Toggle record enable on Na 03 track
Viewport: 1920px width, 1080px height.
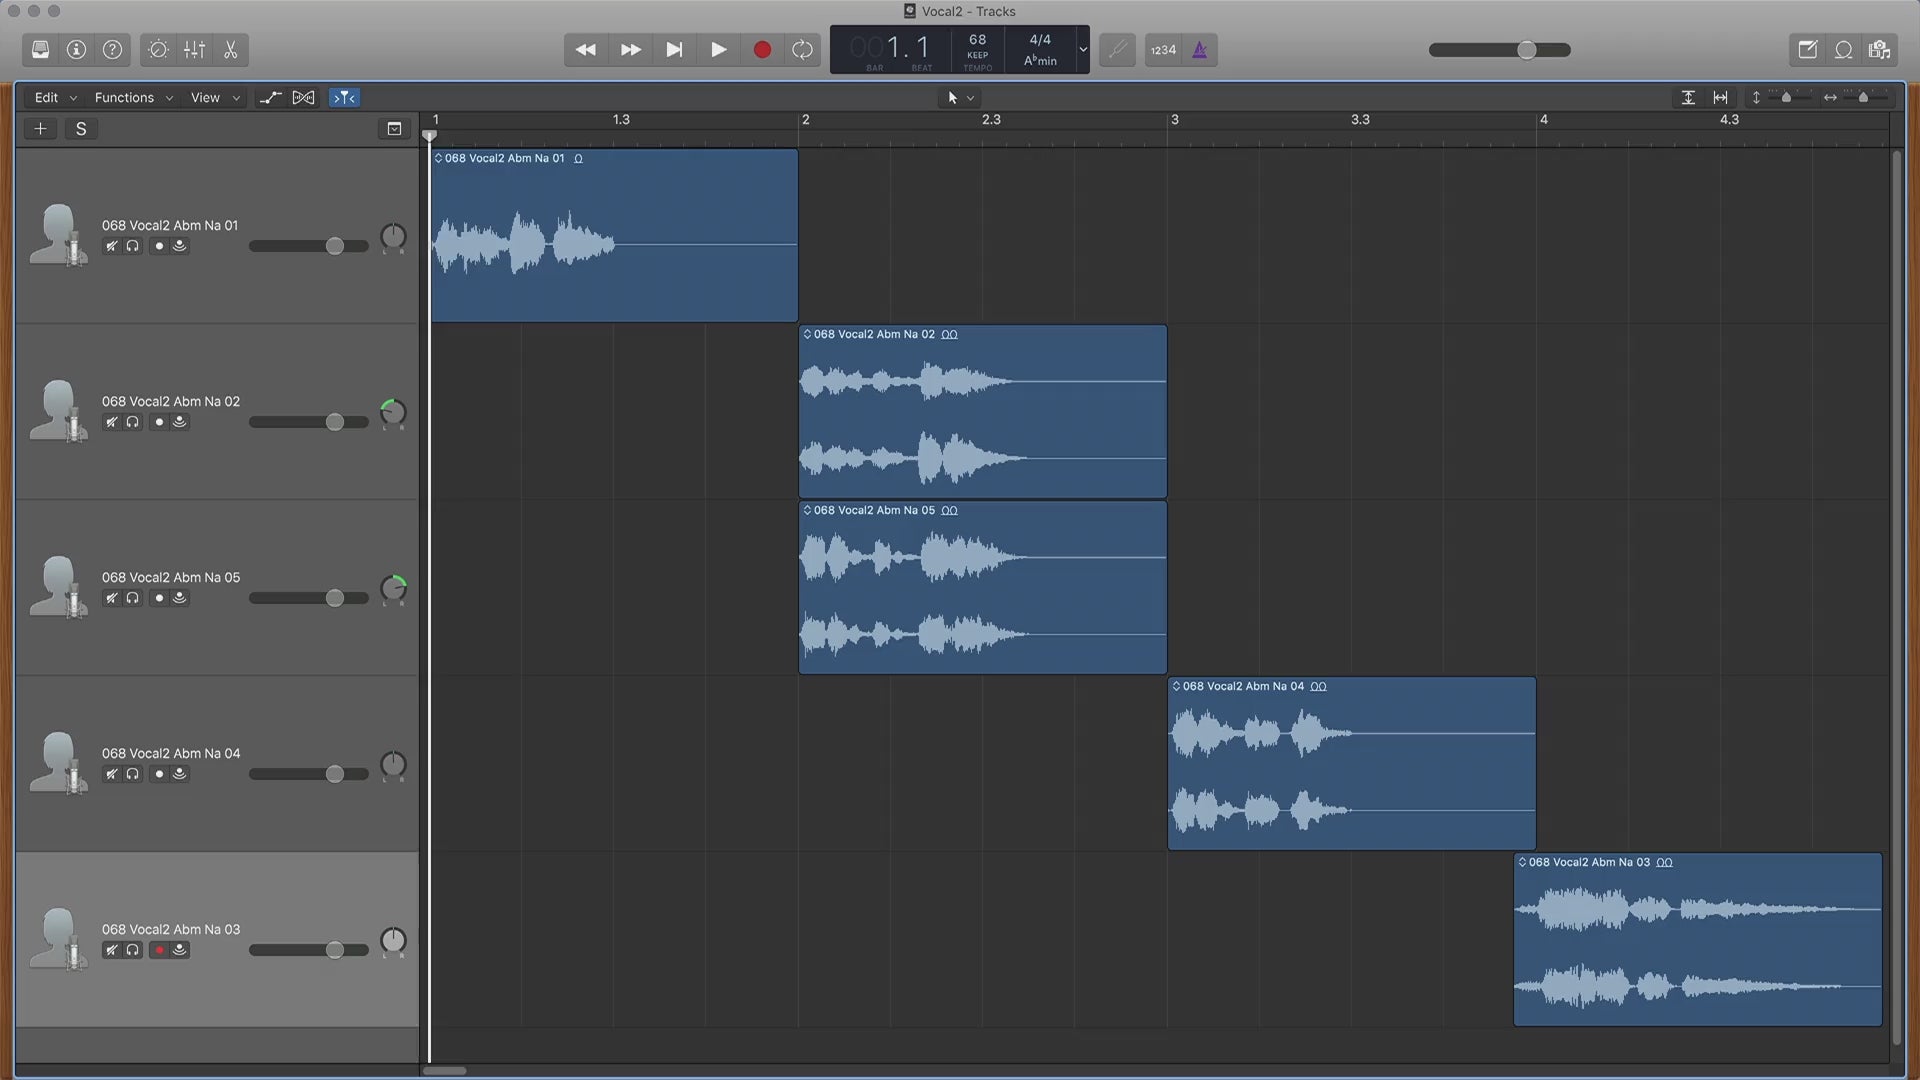click(159, 950)
